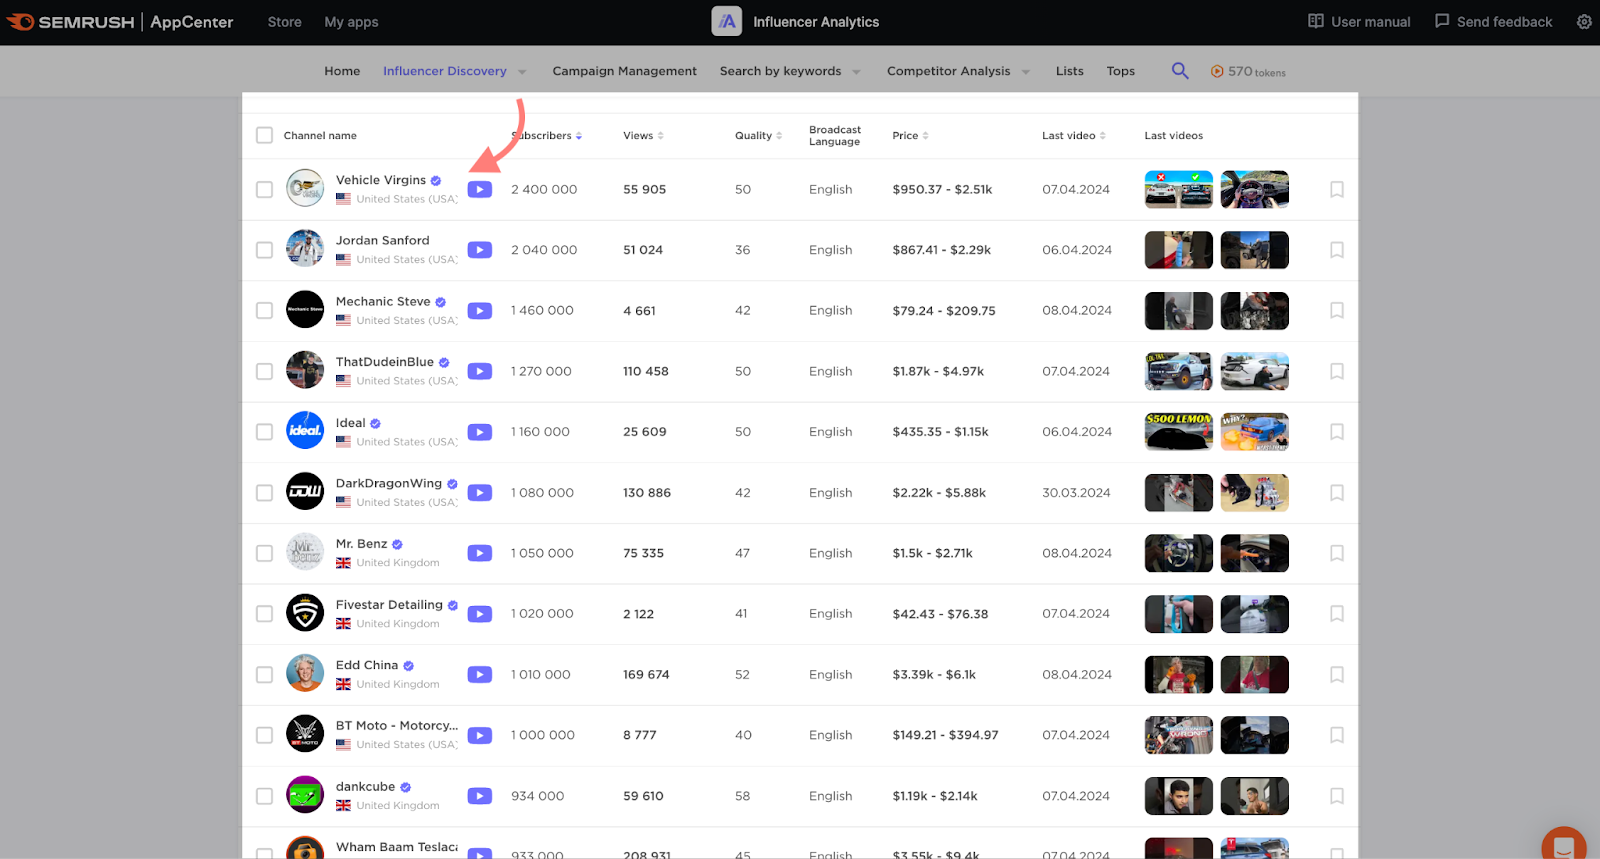1600x859 pixels.
Task: Open the YouTube icon for dankcube
Action: (480, 796)
